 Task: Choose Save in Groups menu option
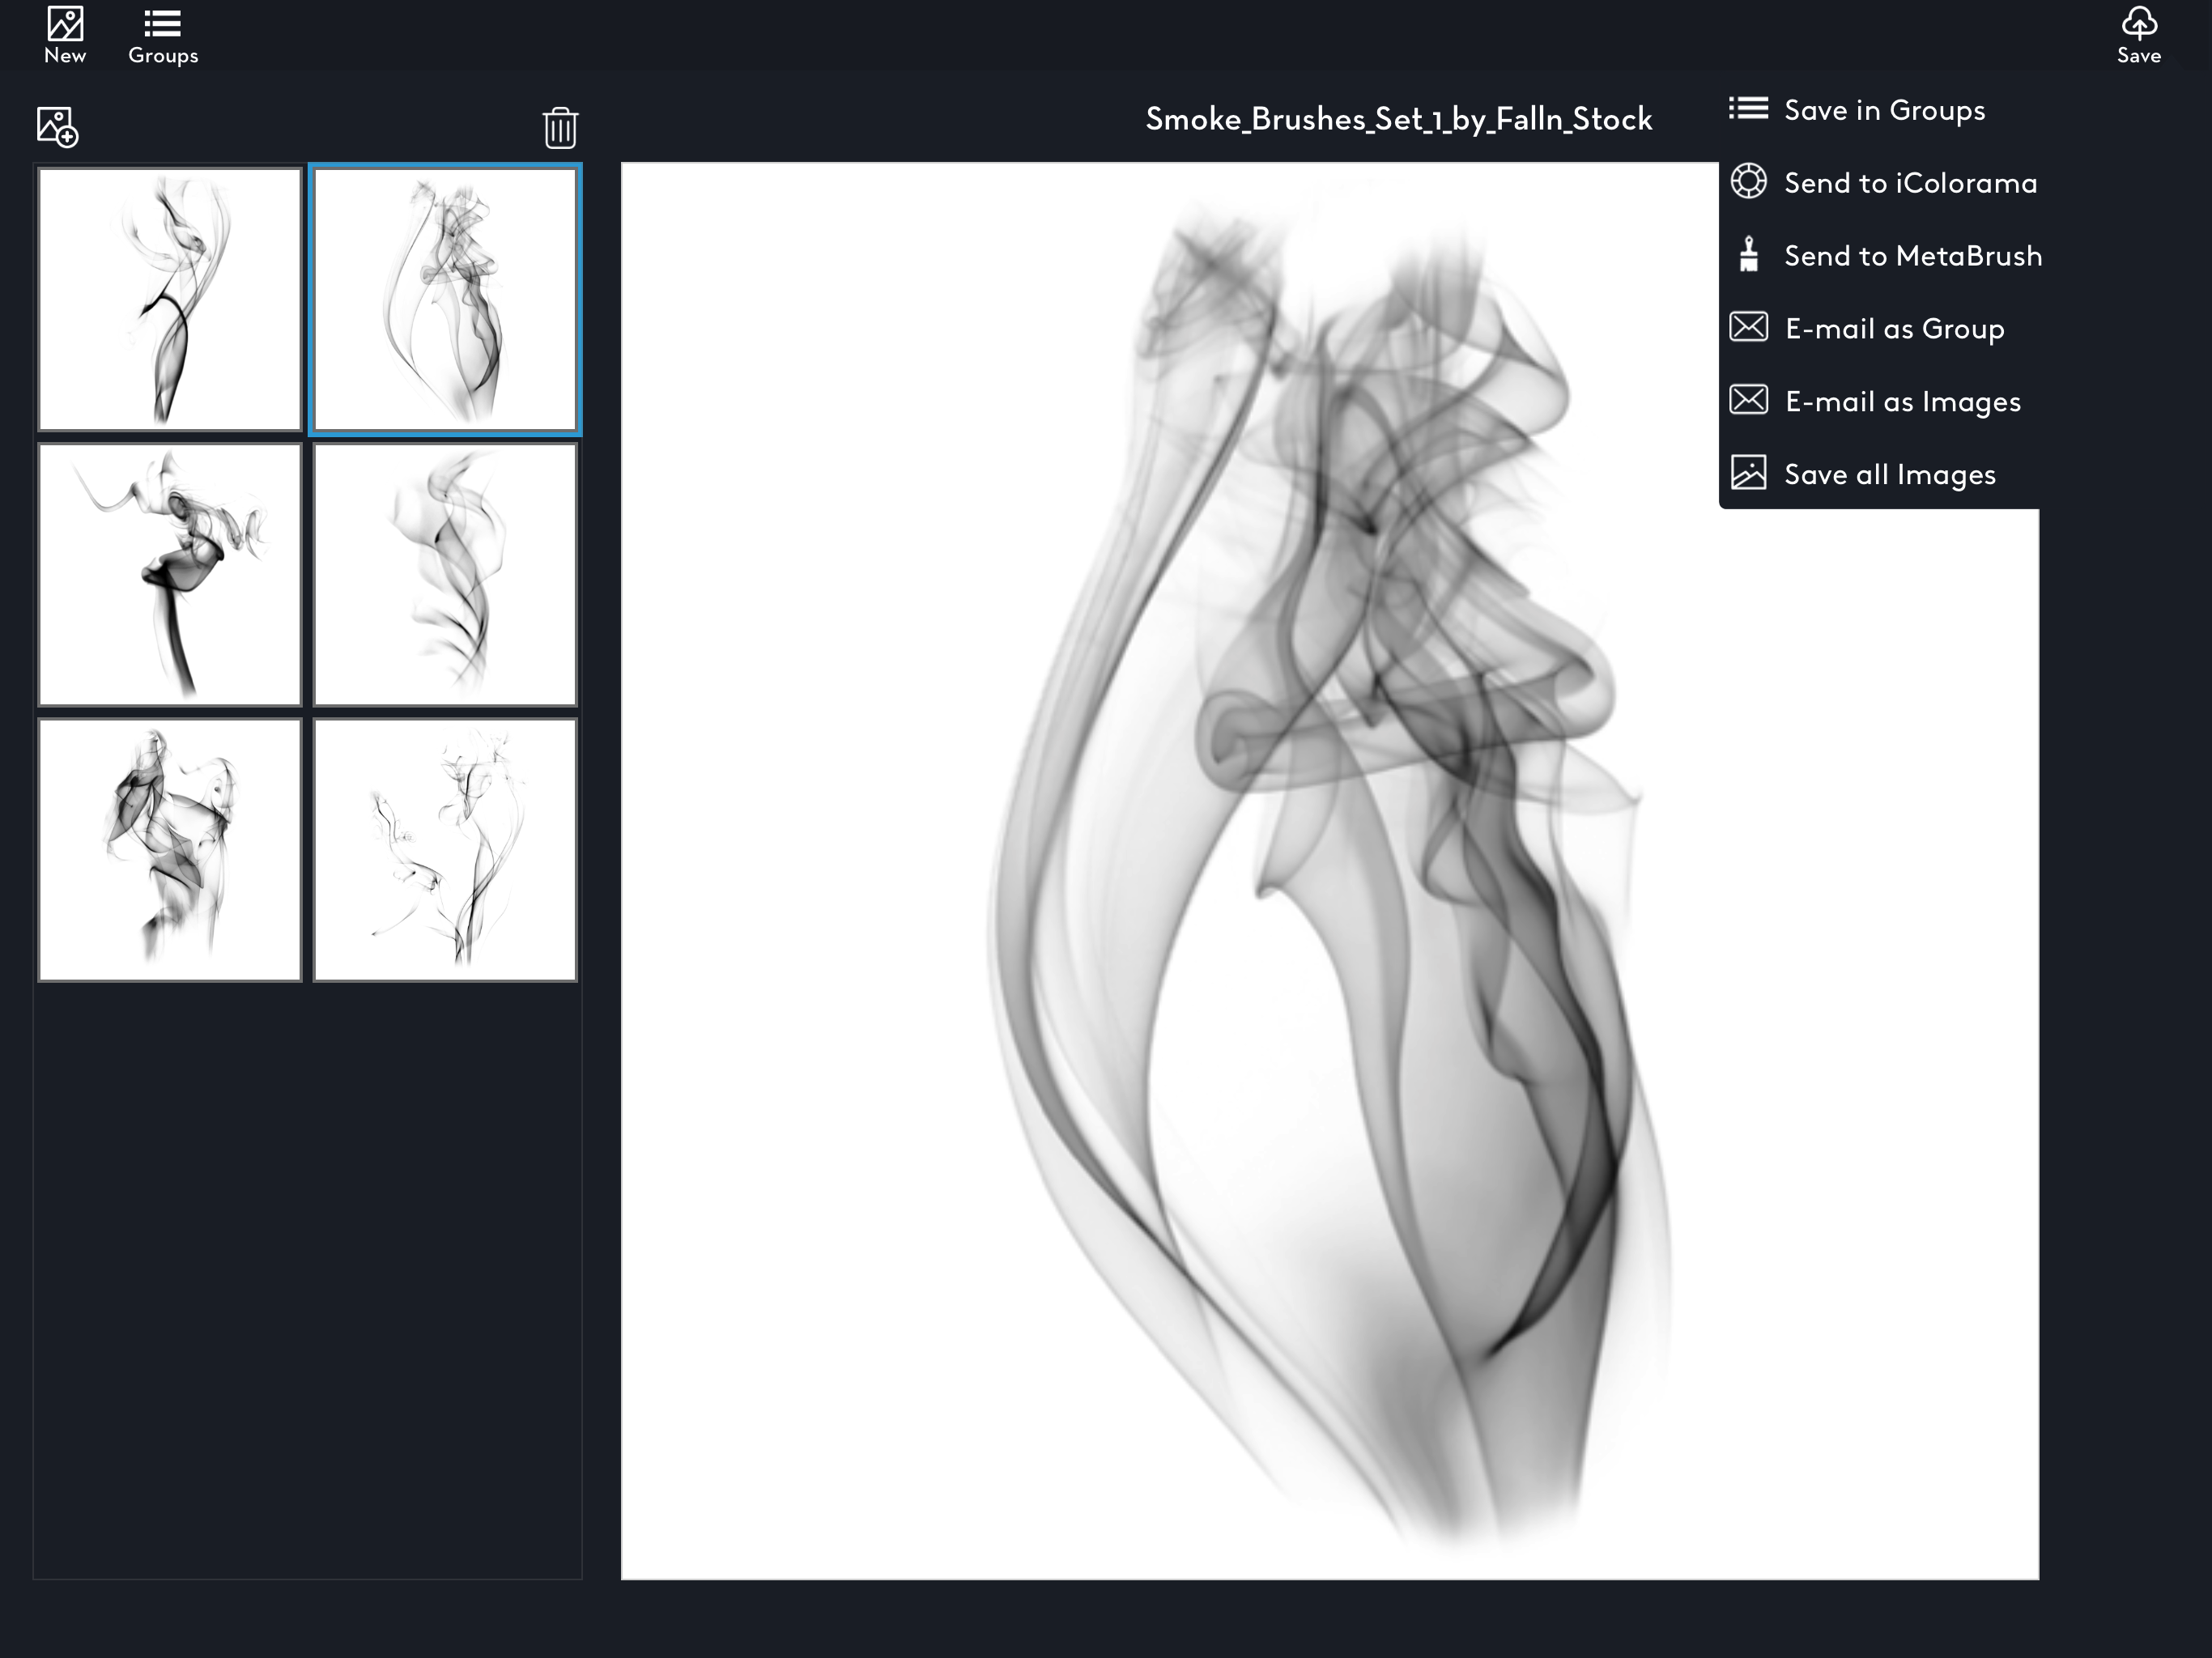point(1884,110)
